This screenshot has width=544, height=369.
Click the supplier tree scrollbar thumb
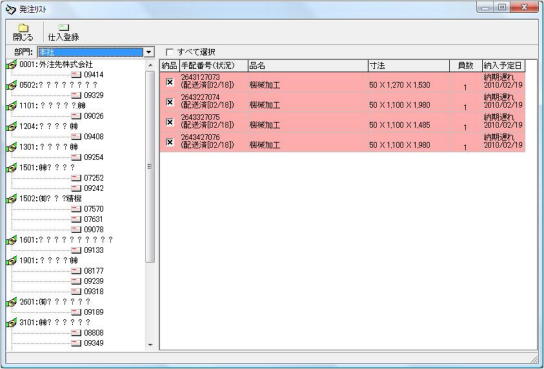(150, 166)
